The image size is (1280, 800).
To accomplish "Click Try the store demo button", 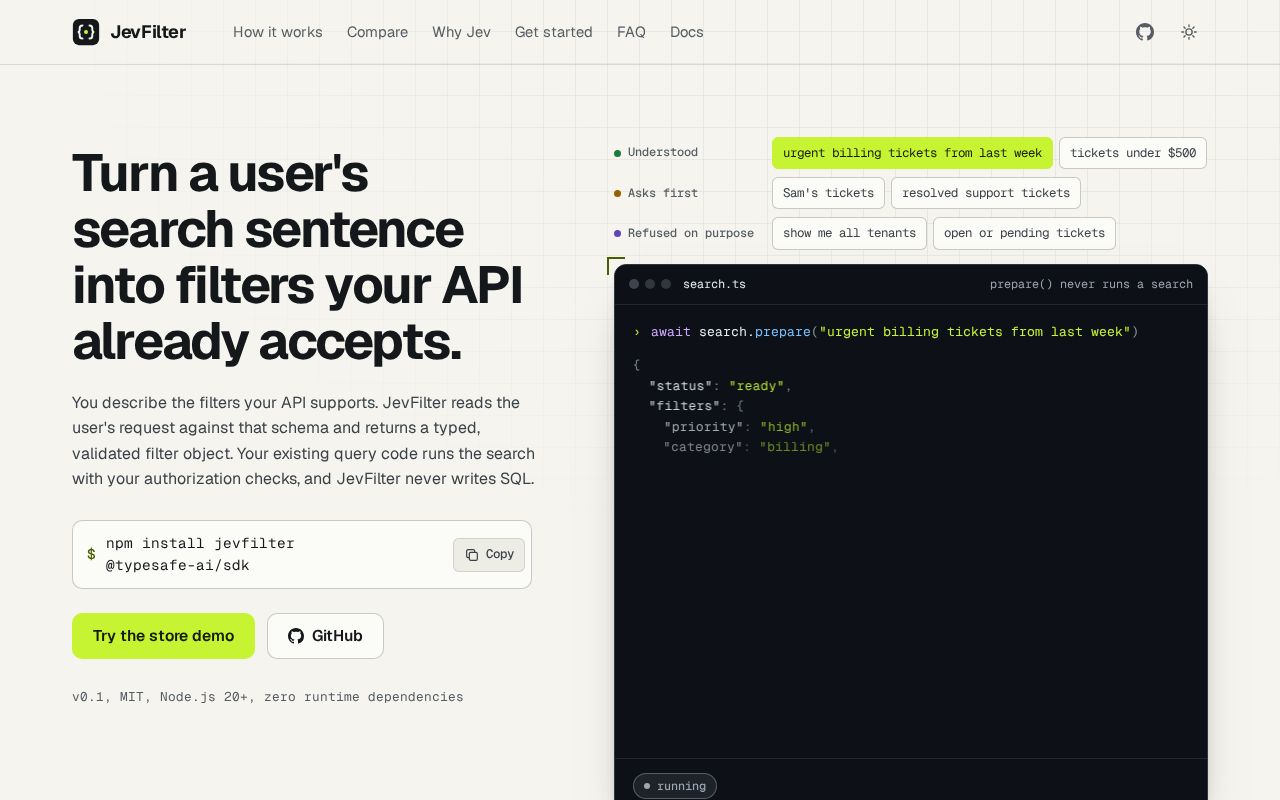I will click(163, 636).
